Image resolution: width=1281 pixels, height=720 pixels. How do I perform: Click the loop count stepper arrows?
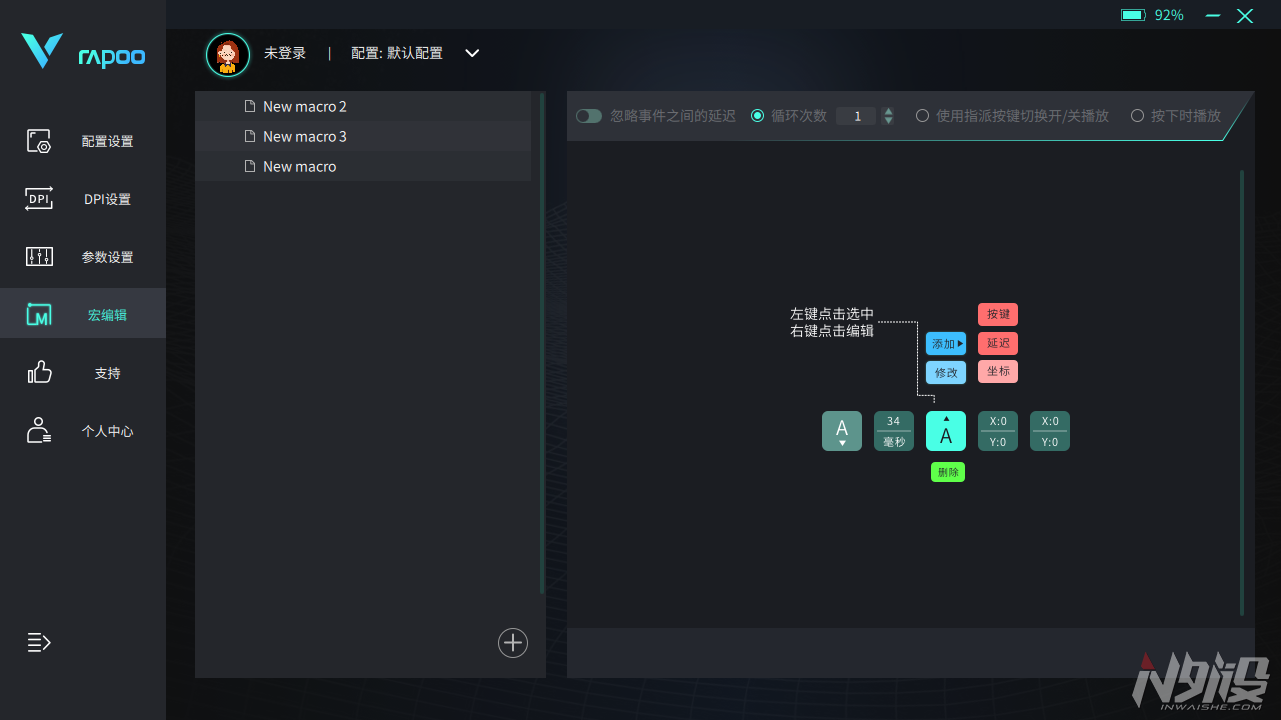point(888,116)
